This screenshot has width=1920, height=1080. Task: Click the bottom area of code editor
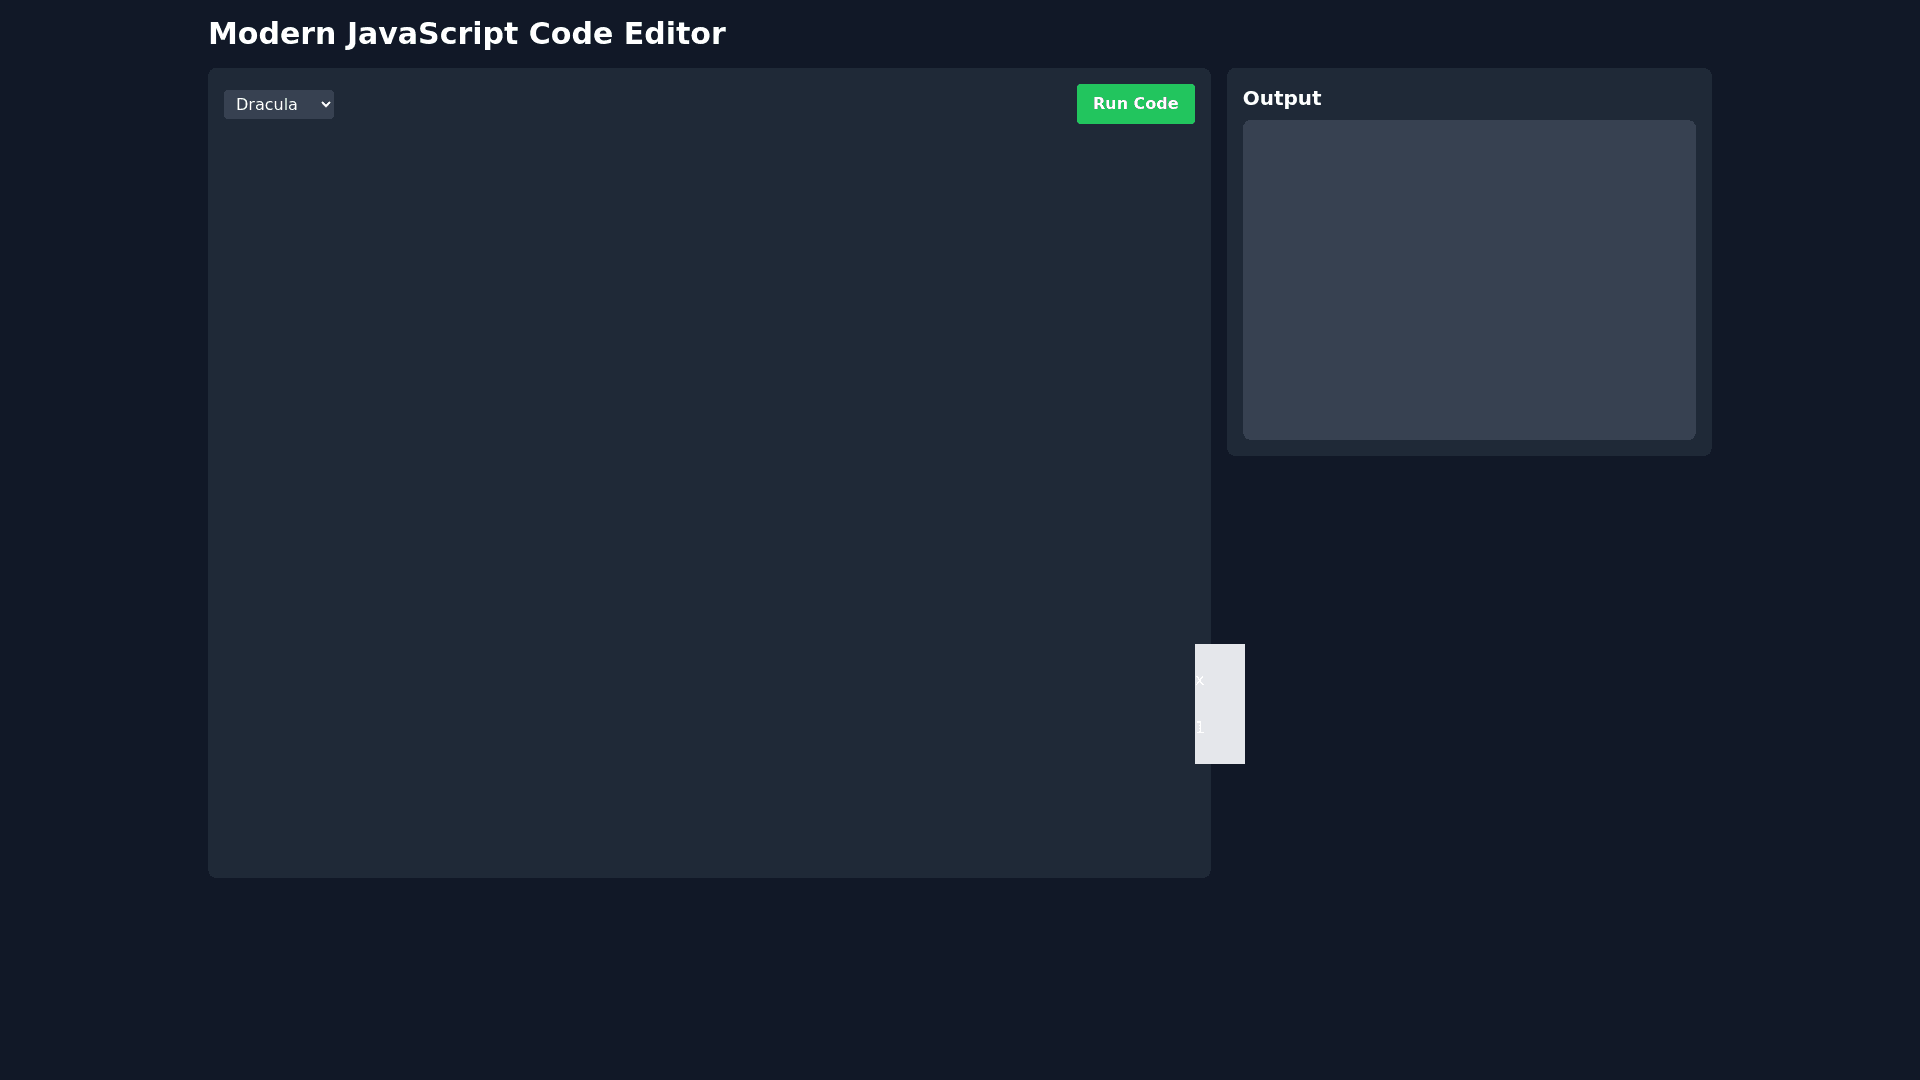(x=708, y=840)
